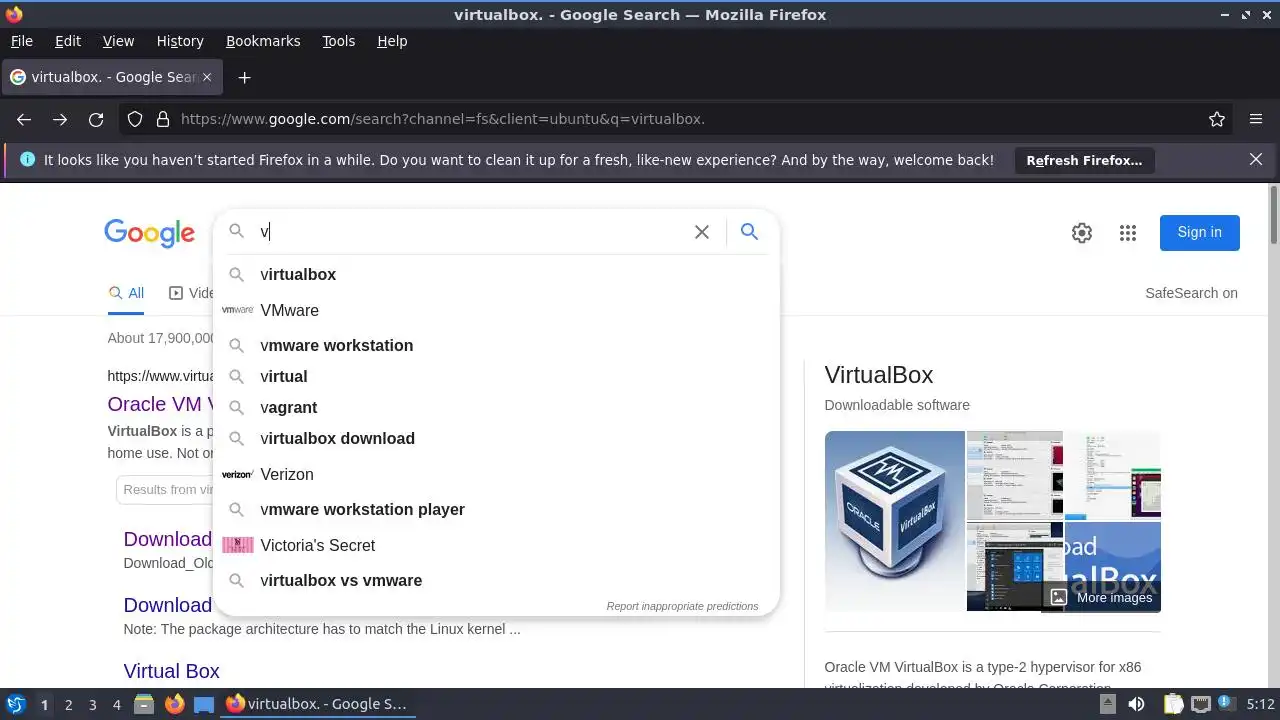1280x720 pixels.
Task: Open the site security padlock
Action: pyautogui.click(x=162, y=119)
